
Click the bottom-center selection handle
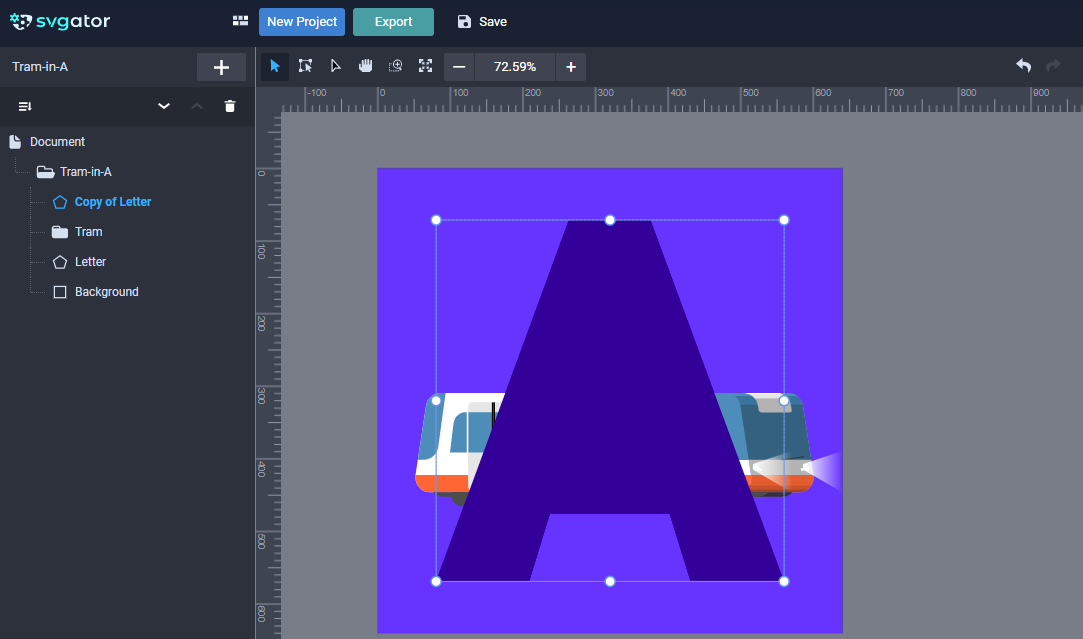tap(610, 582)
